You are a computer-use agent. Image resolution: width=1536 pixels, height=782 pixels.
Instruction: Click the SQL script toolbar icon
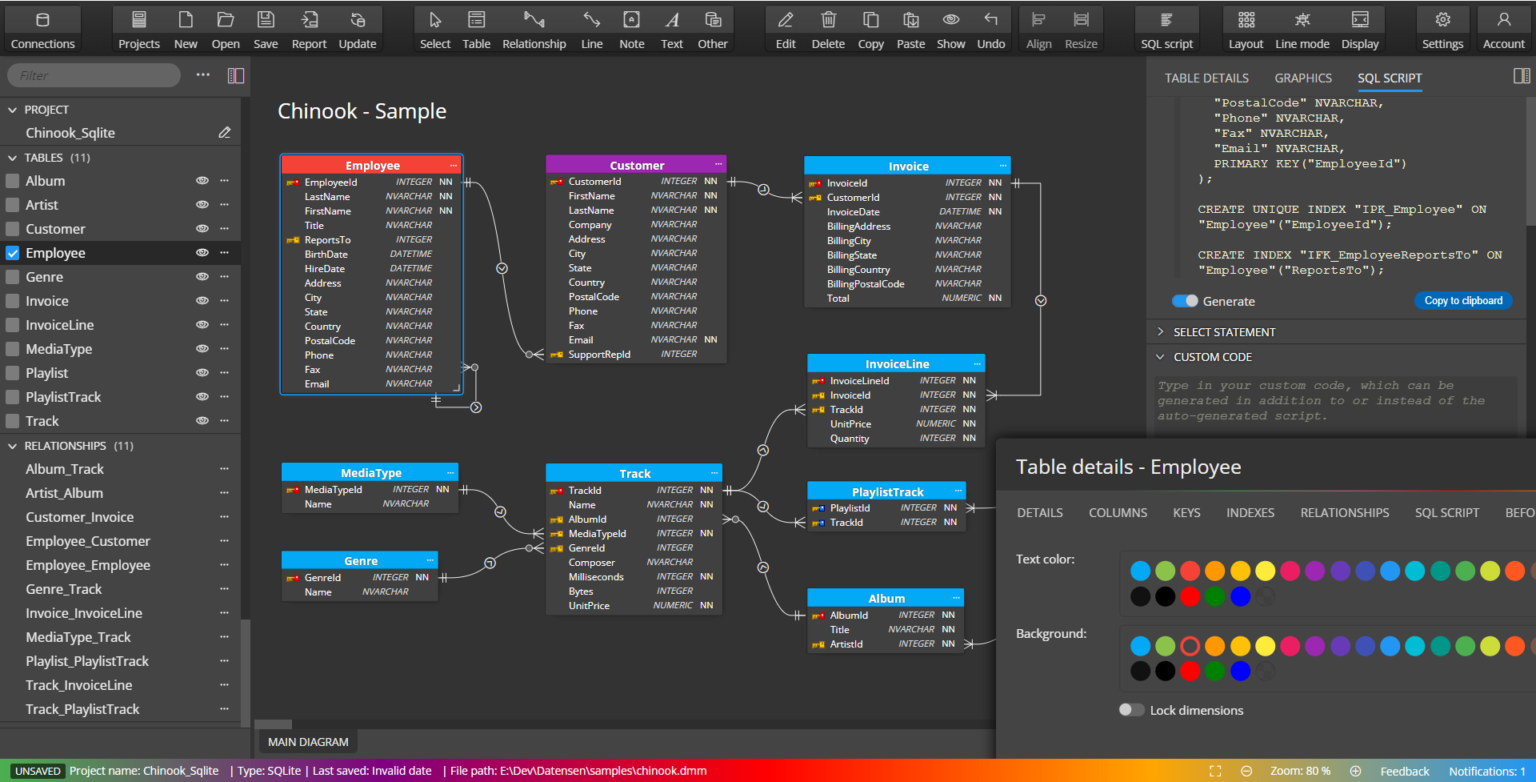point(1166,27)
